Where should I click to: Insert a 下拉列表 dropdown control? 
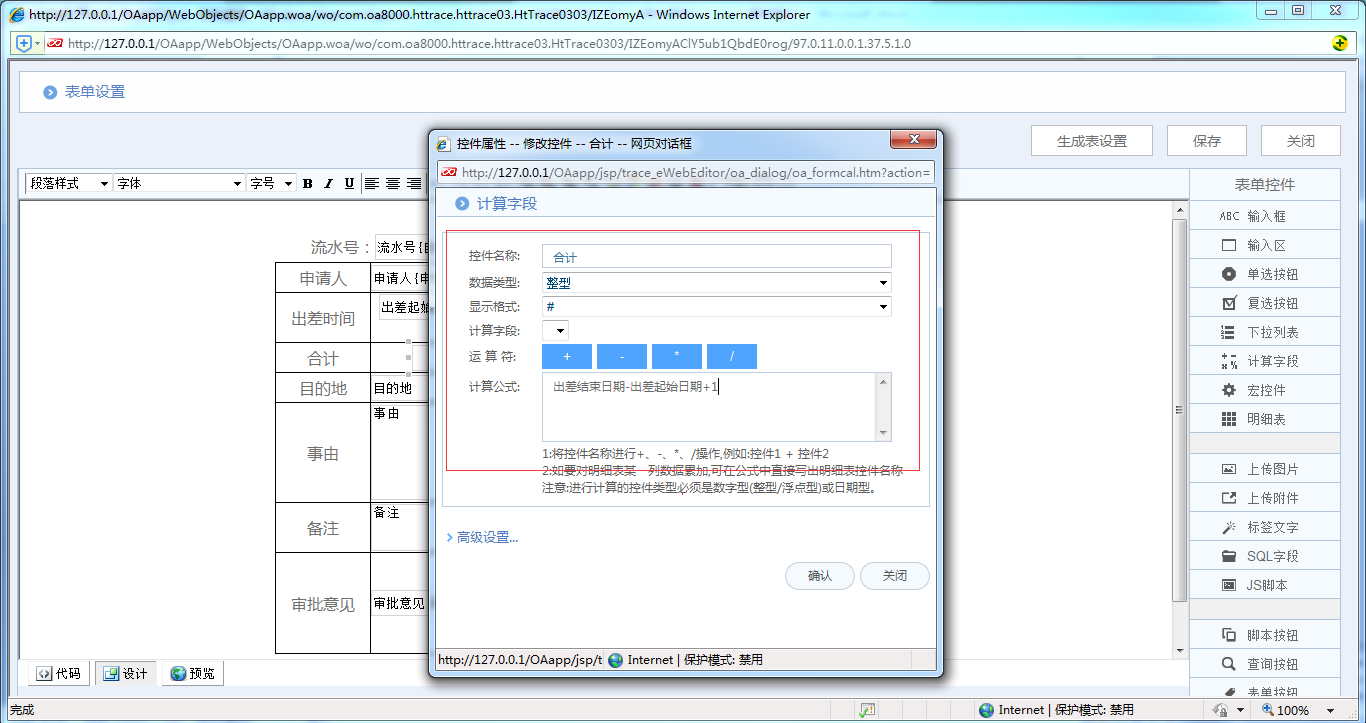tap(1263, 332)
